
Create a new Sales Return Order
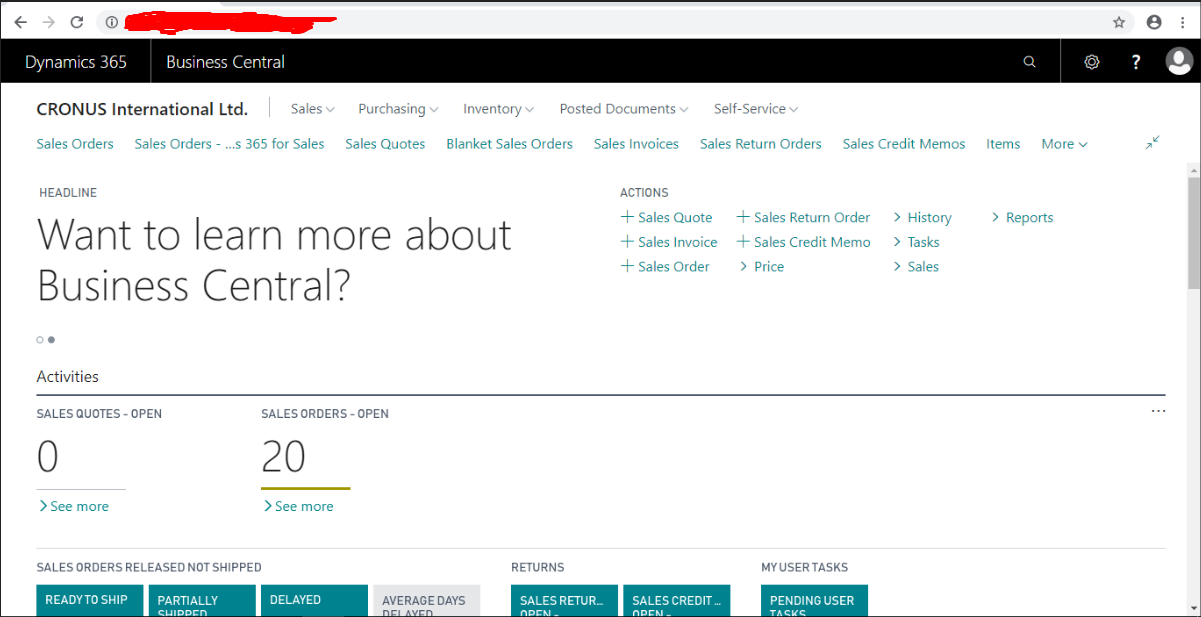803,217
